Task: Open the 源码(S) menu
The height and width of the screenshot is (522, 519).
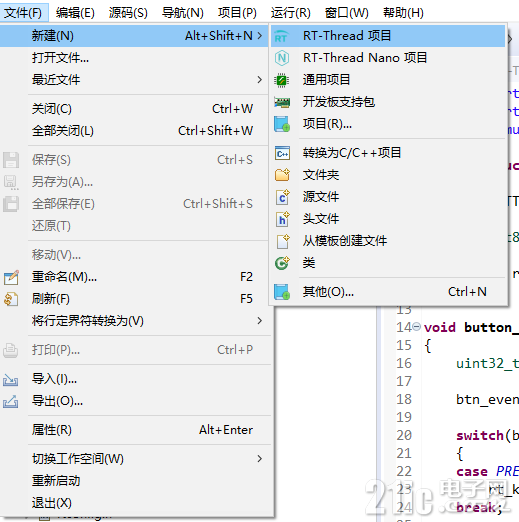Action: tap(128, 13)
